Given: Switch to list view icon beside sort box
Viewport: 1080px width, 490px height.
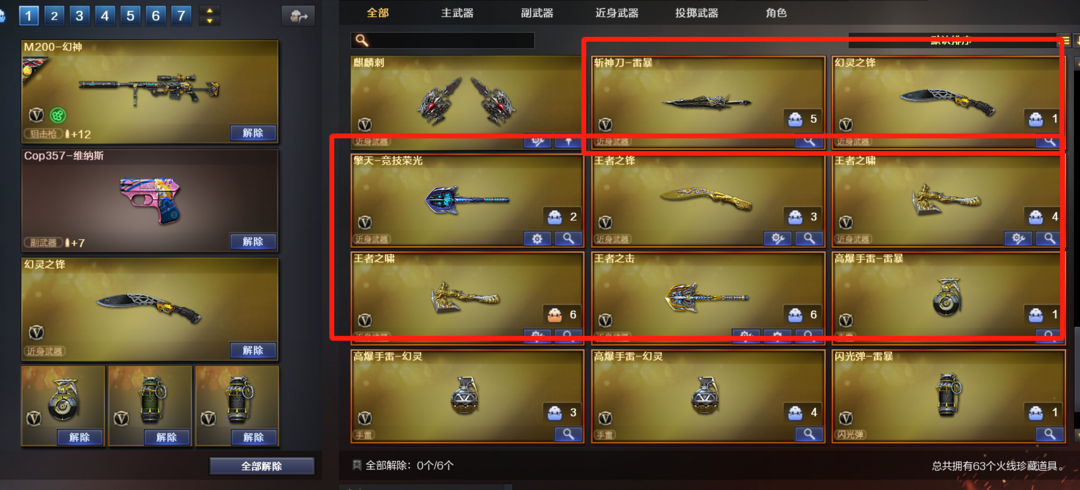Looking at the screenshot, I should click(1066, 41).
